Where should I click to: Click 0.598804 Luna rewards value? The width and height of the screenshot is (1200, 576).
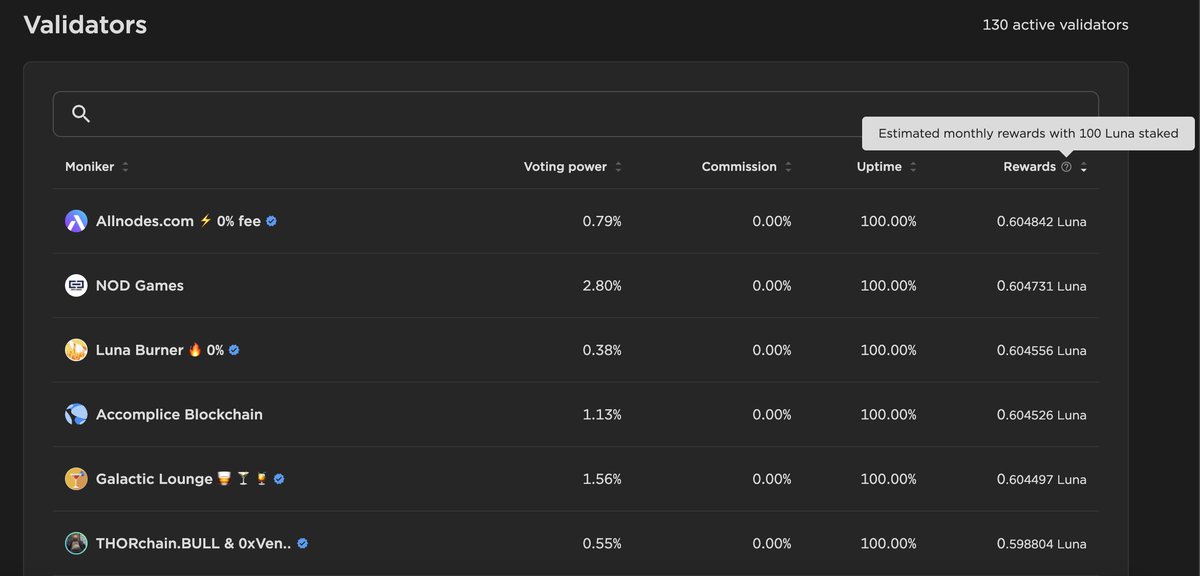1041,544
